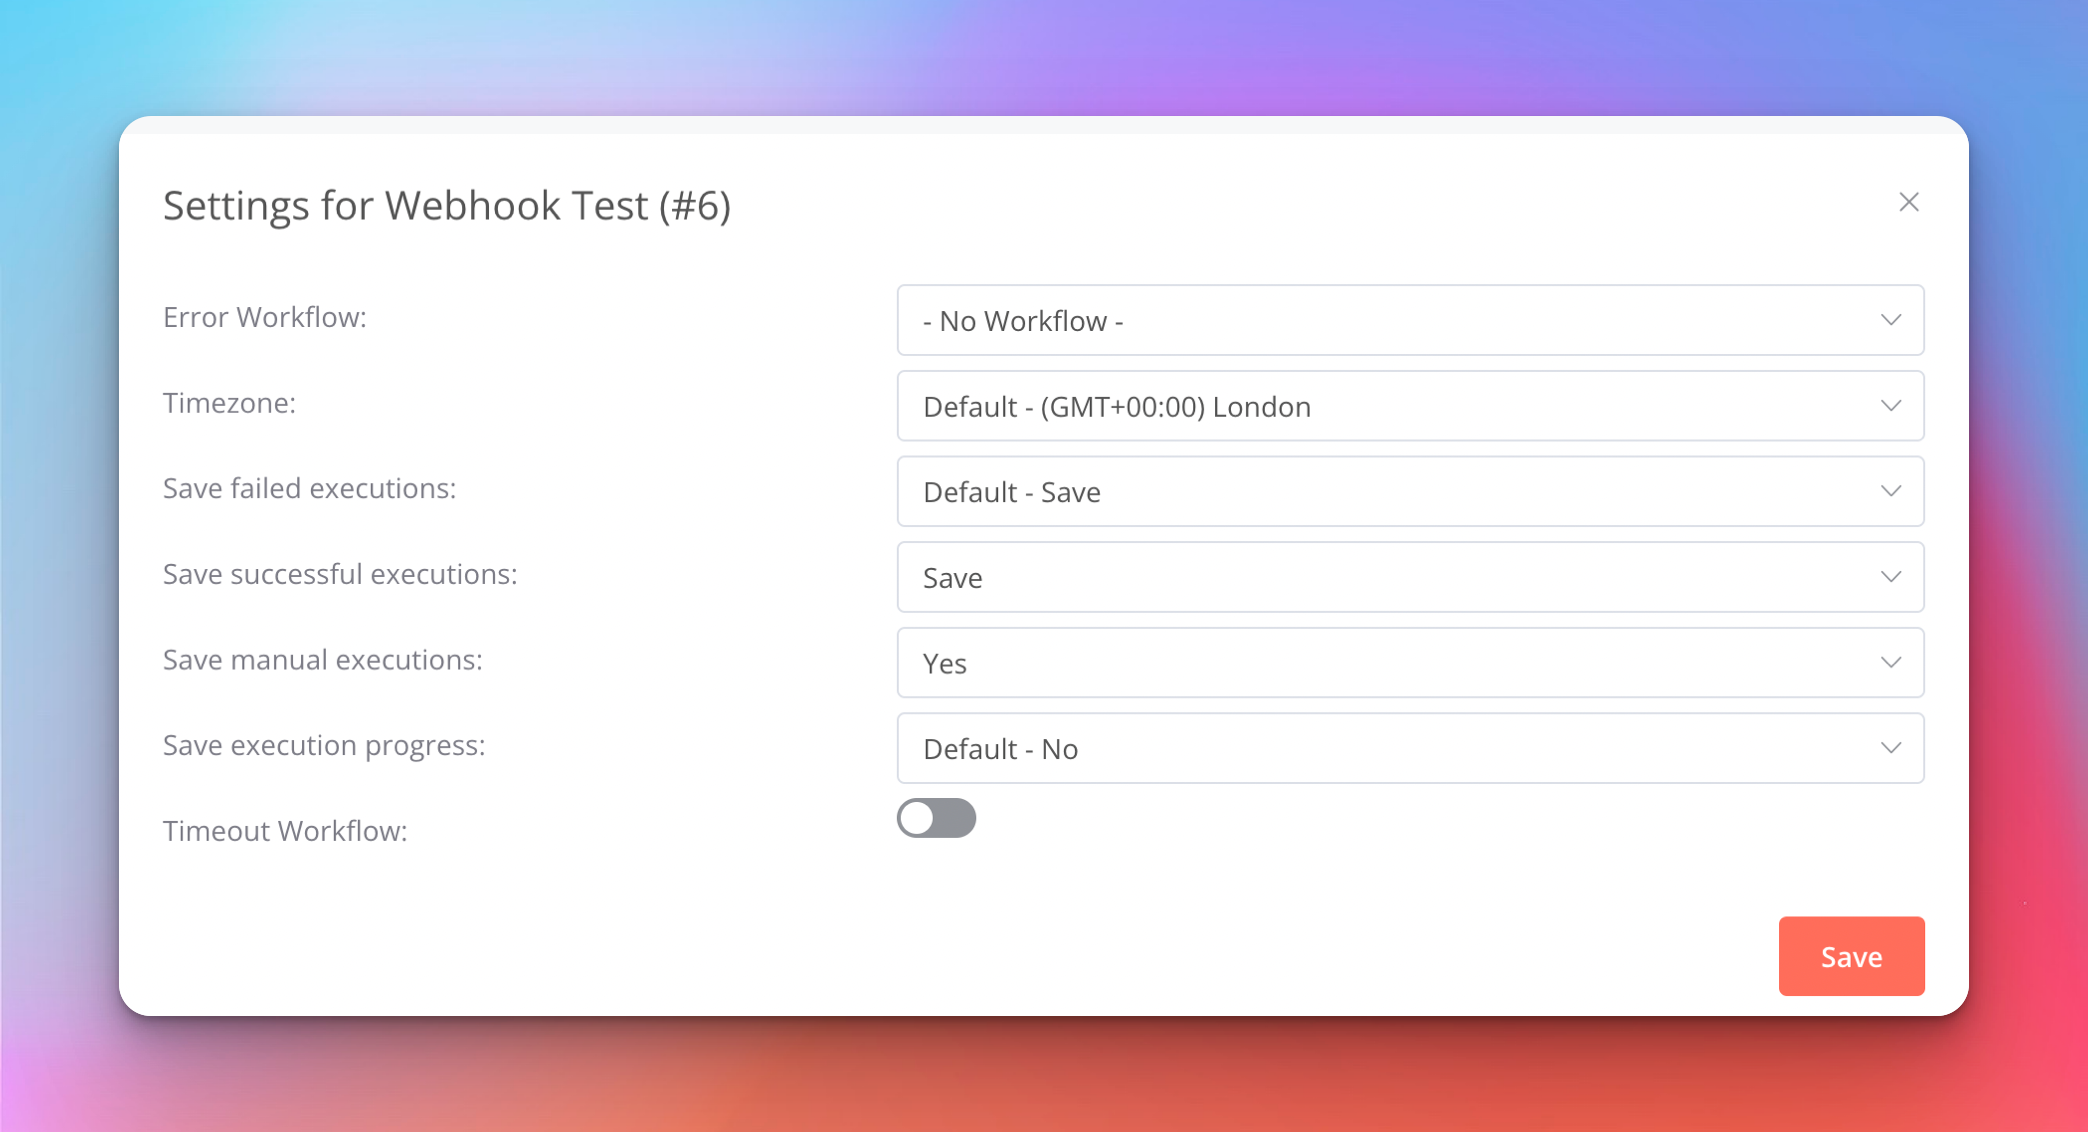Click the Error Workflow dropdown chevron arrow
This screenshot has width=2088, height=1132.
click(x=1890, y=320)
